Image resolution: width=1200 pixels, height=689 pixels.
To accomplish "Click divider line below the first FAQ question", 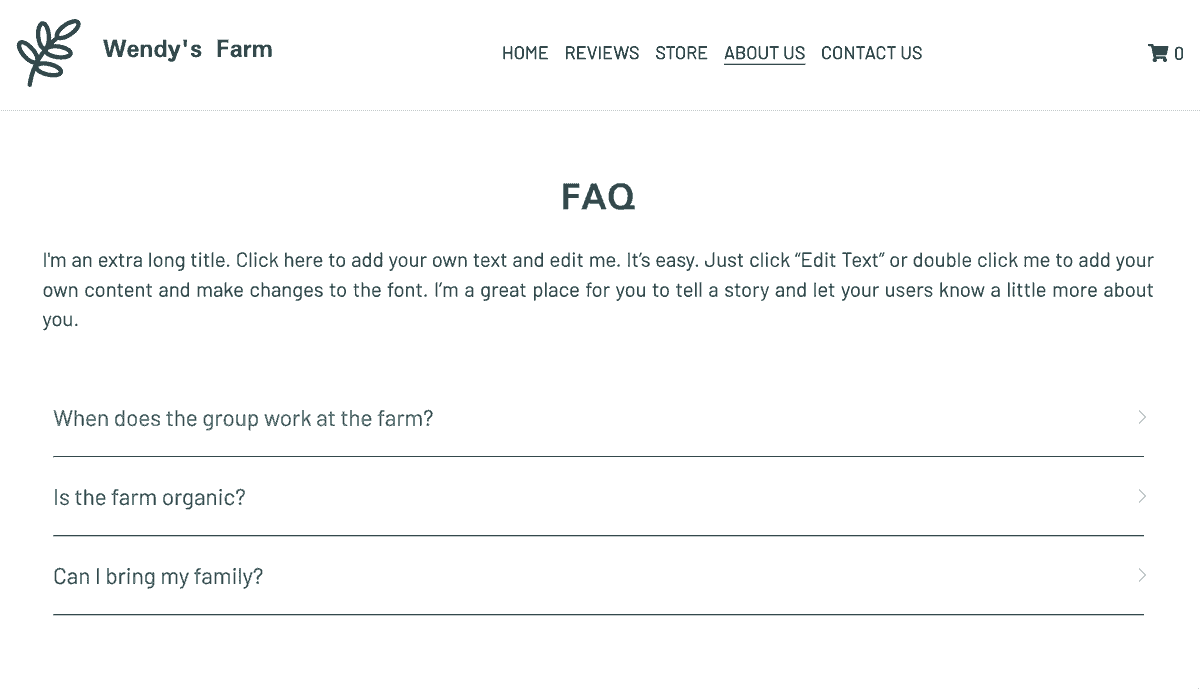I will (598, 456).
